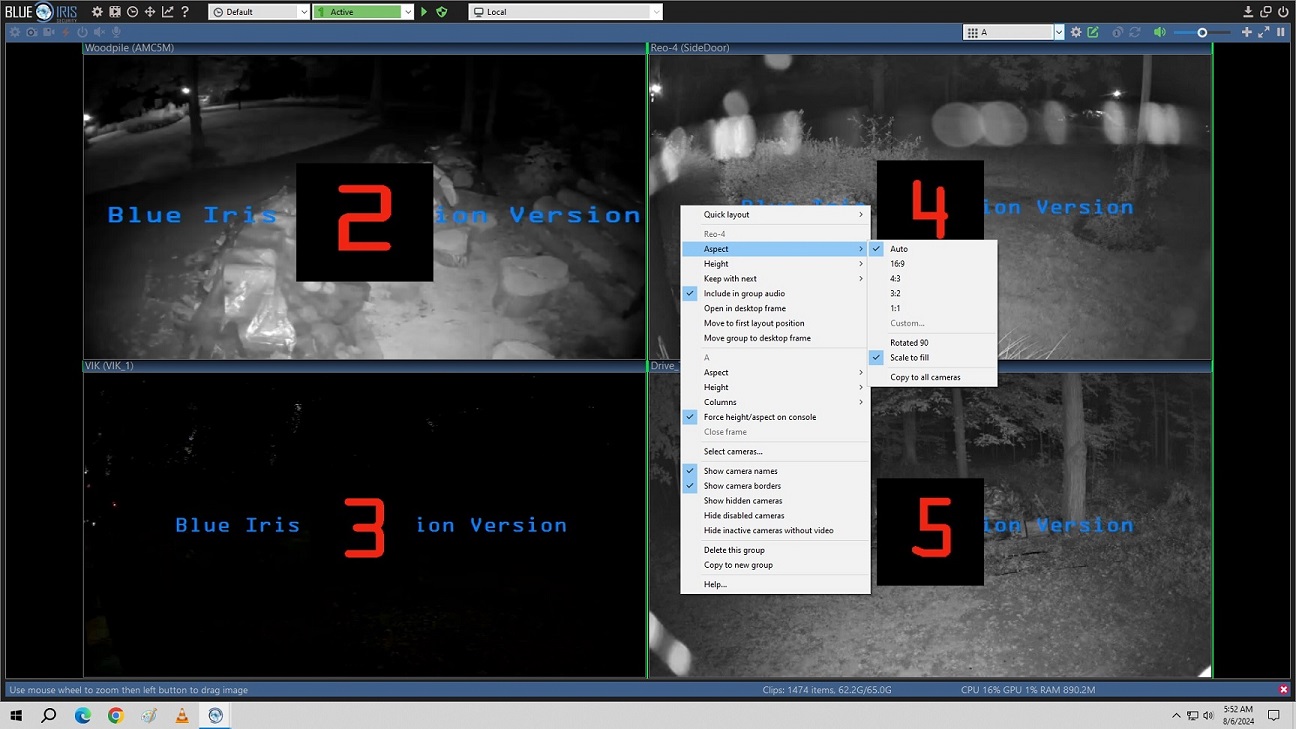Mute the green speaker volume icon

tap(1159, 32)
